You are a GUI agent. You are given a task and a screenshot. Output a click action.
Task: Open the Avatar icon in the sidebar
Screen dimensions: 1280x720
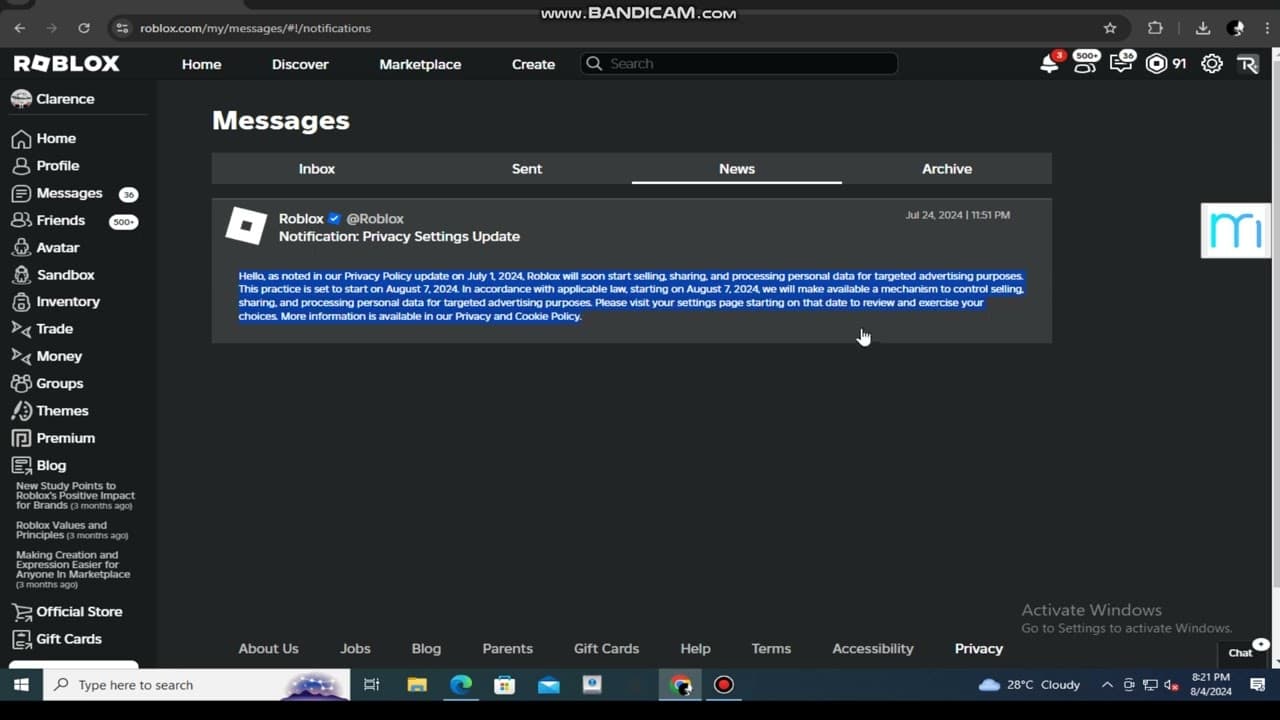[21, 248]
